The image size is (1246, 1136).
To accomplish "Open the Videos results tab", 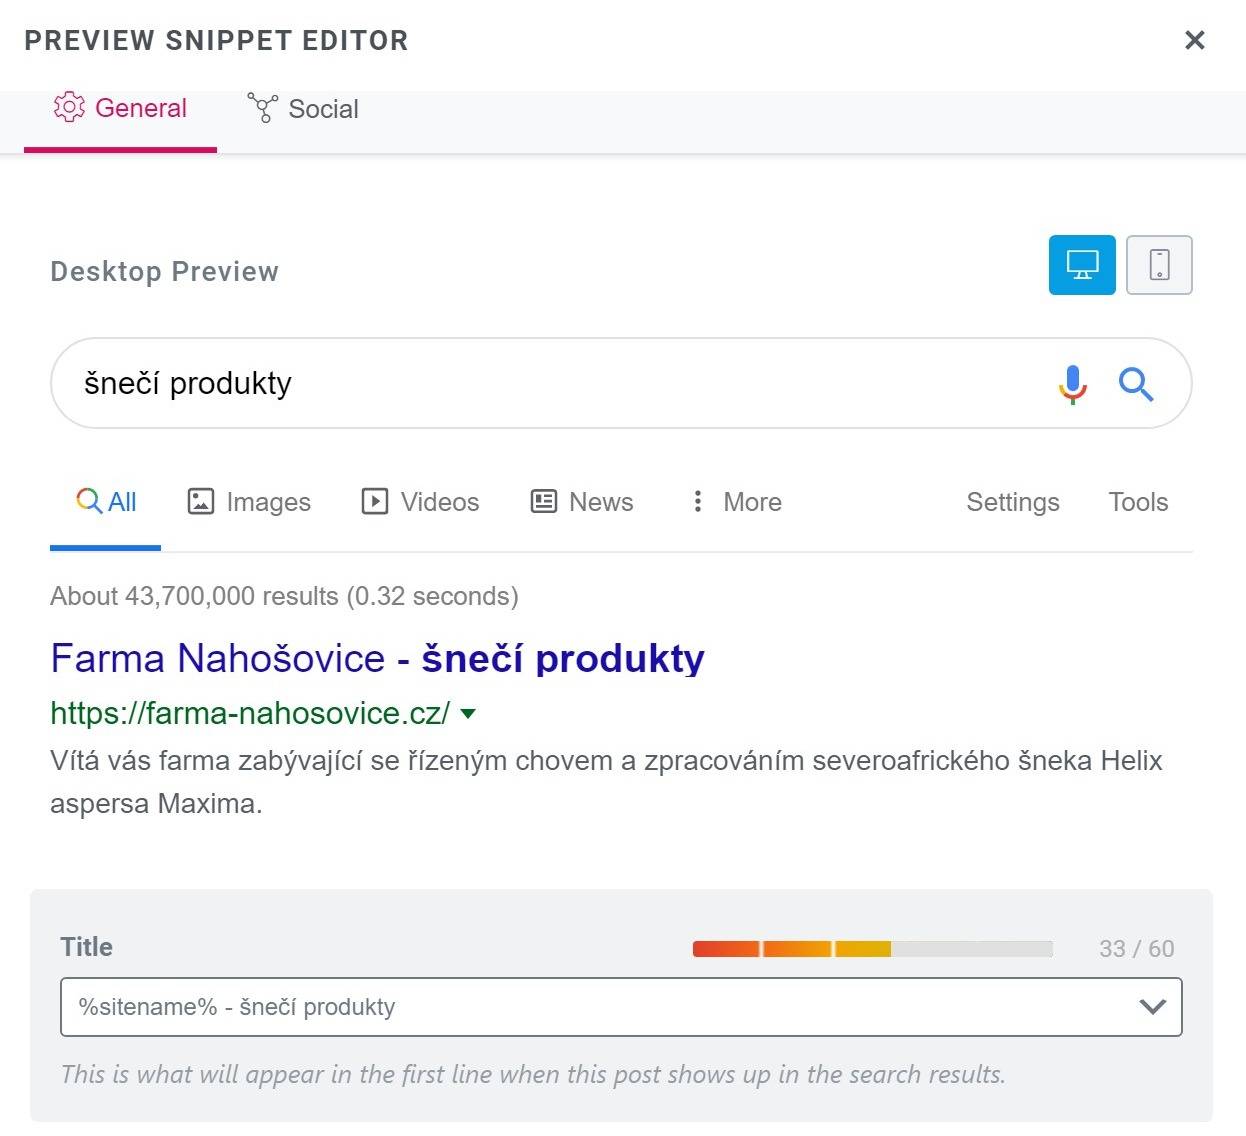I will [x=420, y=502].
